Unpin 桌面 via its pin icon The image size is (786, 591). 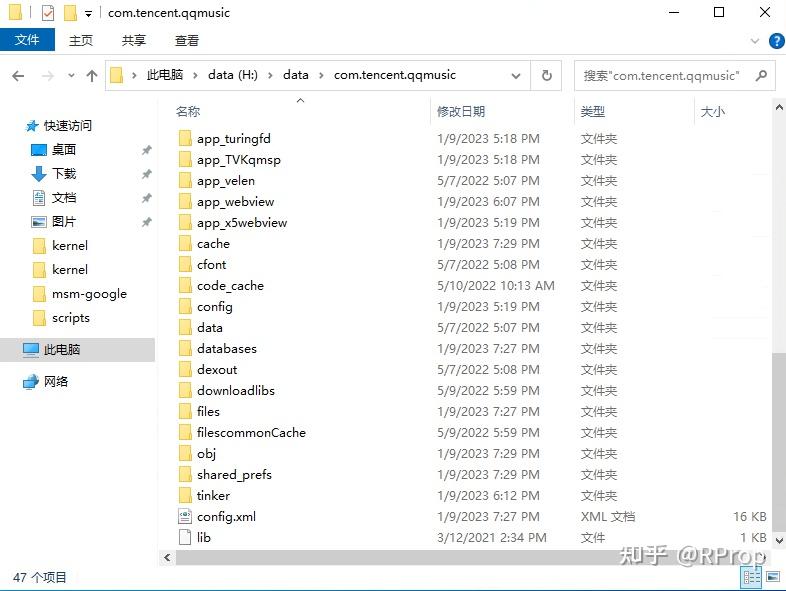click(146, 149)
